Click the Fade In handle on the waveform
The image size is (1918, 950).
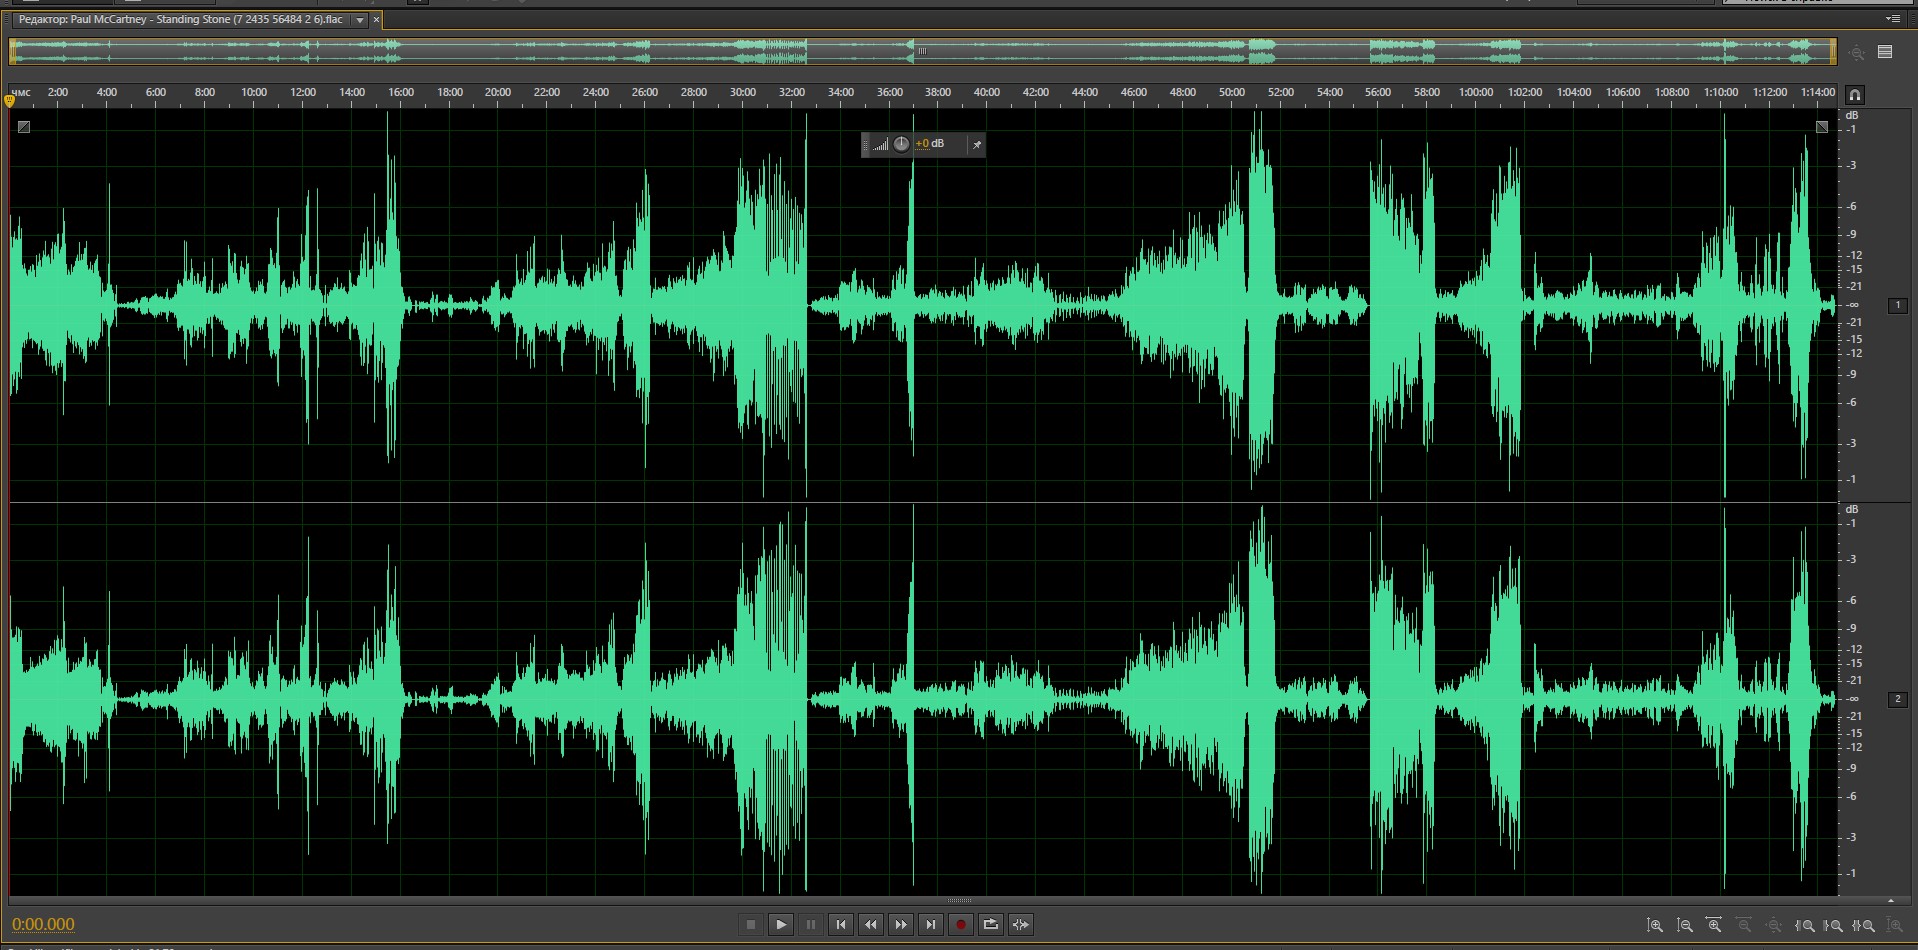[x=24, y=127]
